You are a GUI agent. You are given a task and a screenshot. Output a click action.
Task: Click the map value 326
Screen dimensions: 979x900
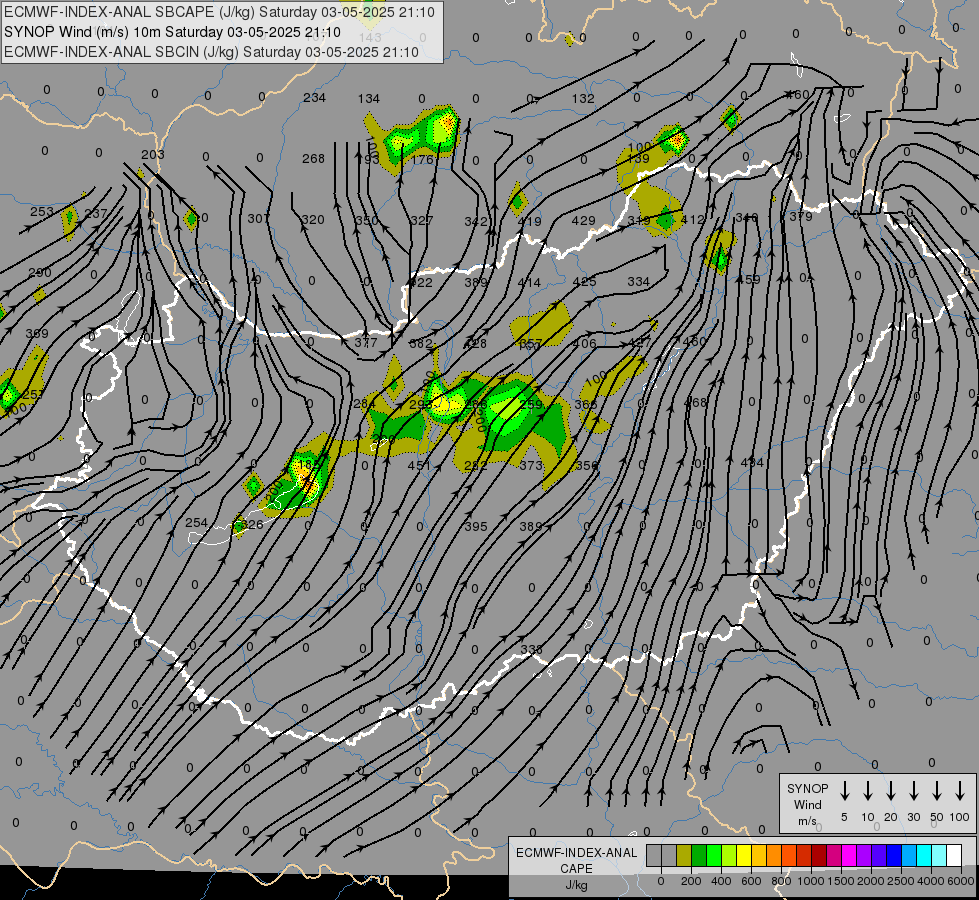click(x=252, y=525)
